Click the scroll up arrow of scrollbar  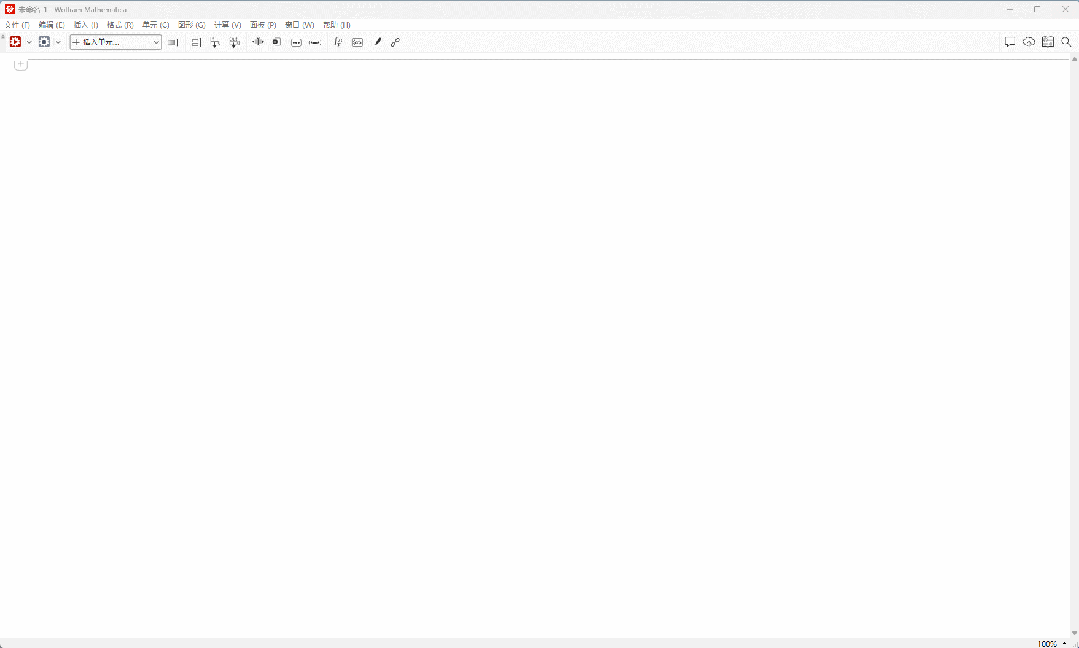point(1074,59)
